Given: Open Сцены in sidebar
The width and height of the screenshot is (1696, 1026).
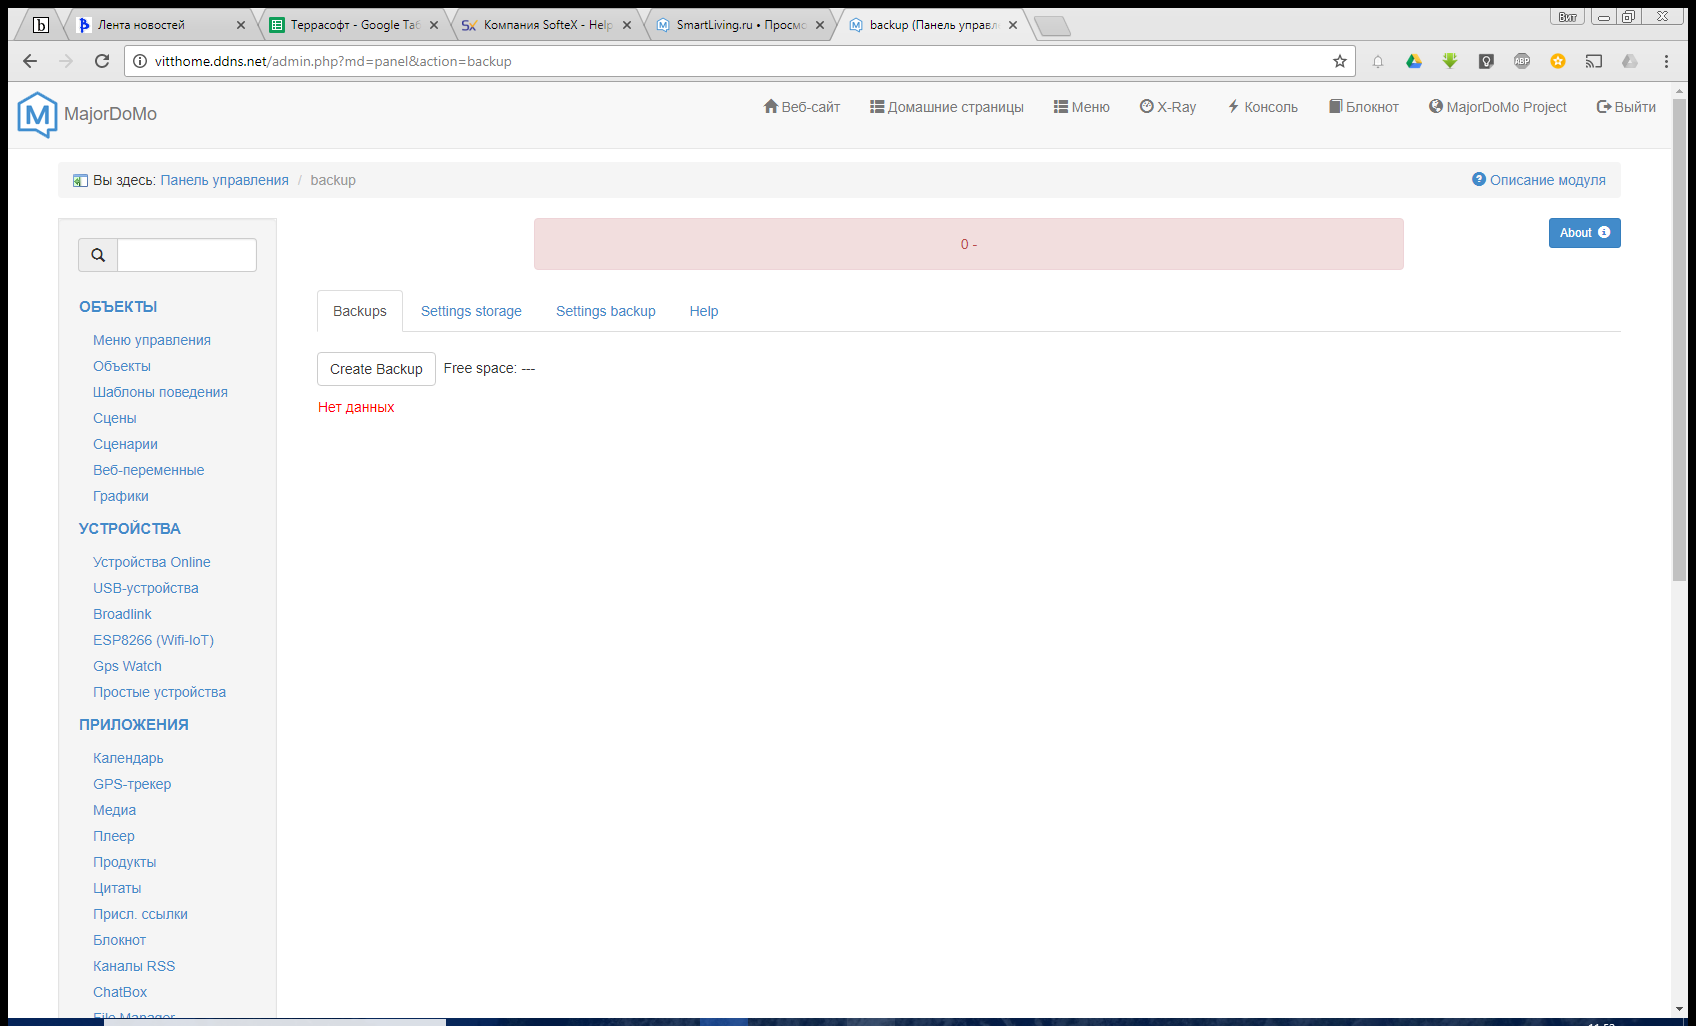Looking at the screenshot, I should [115, 418].
